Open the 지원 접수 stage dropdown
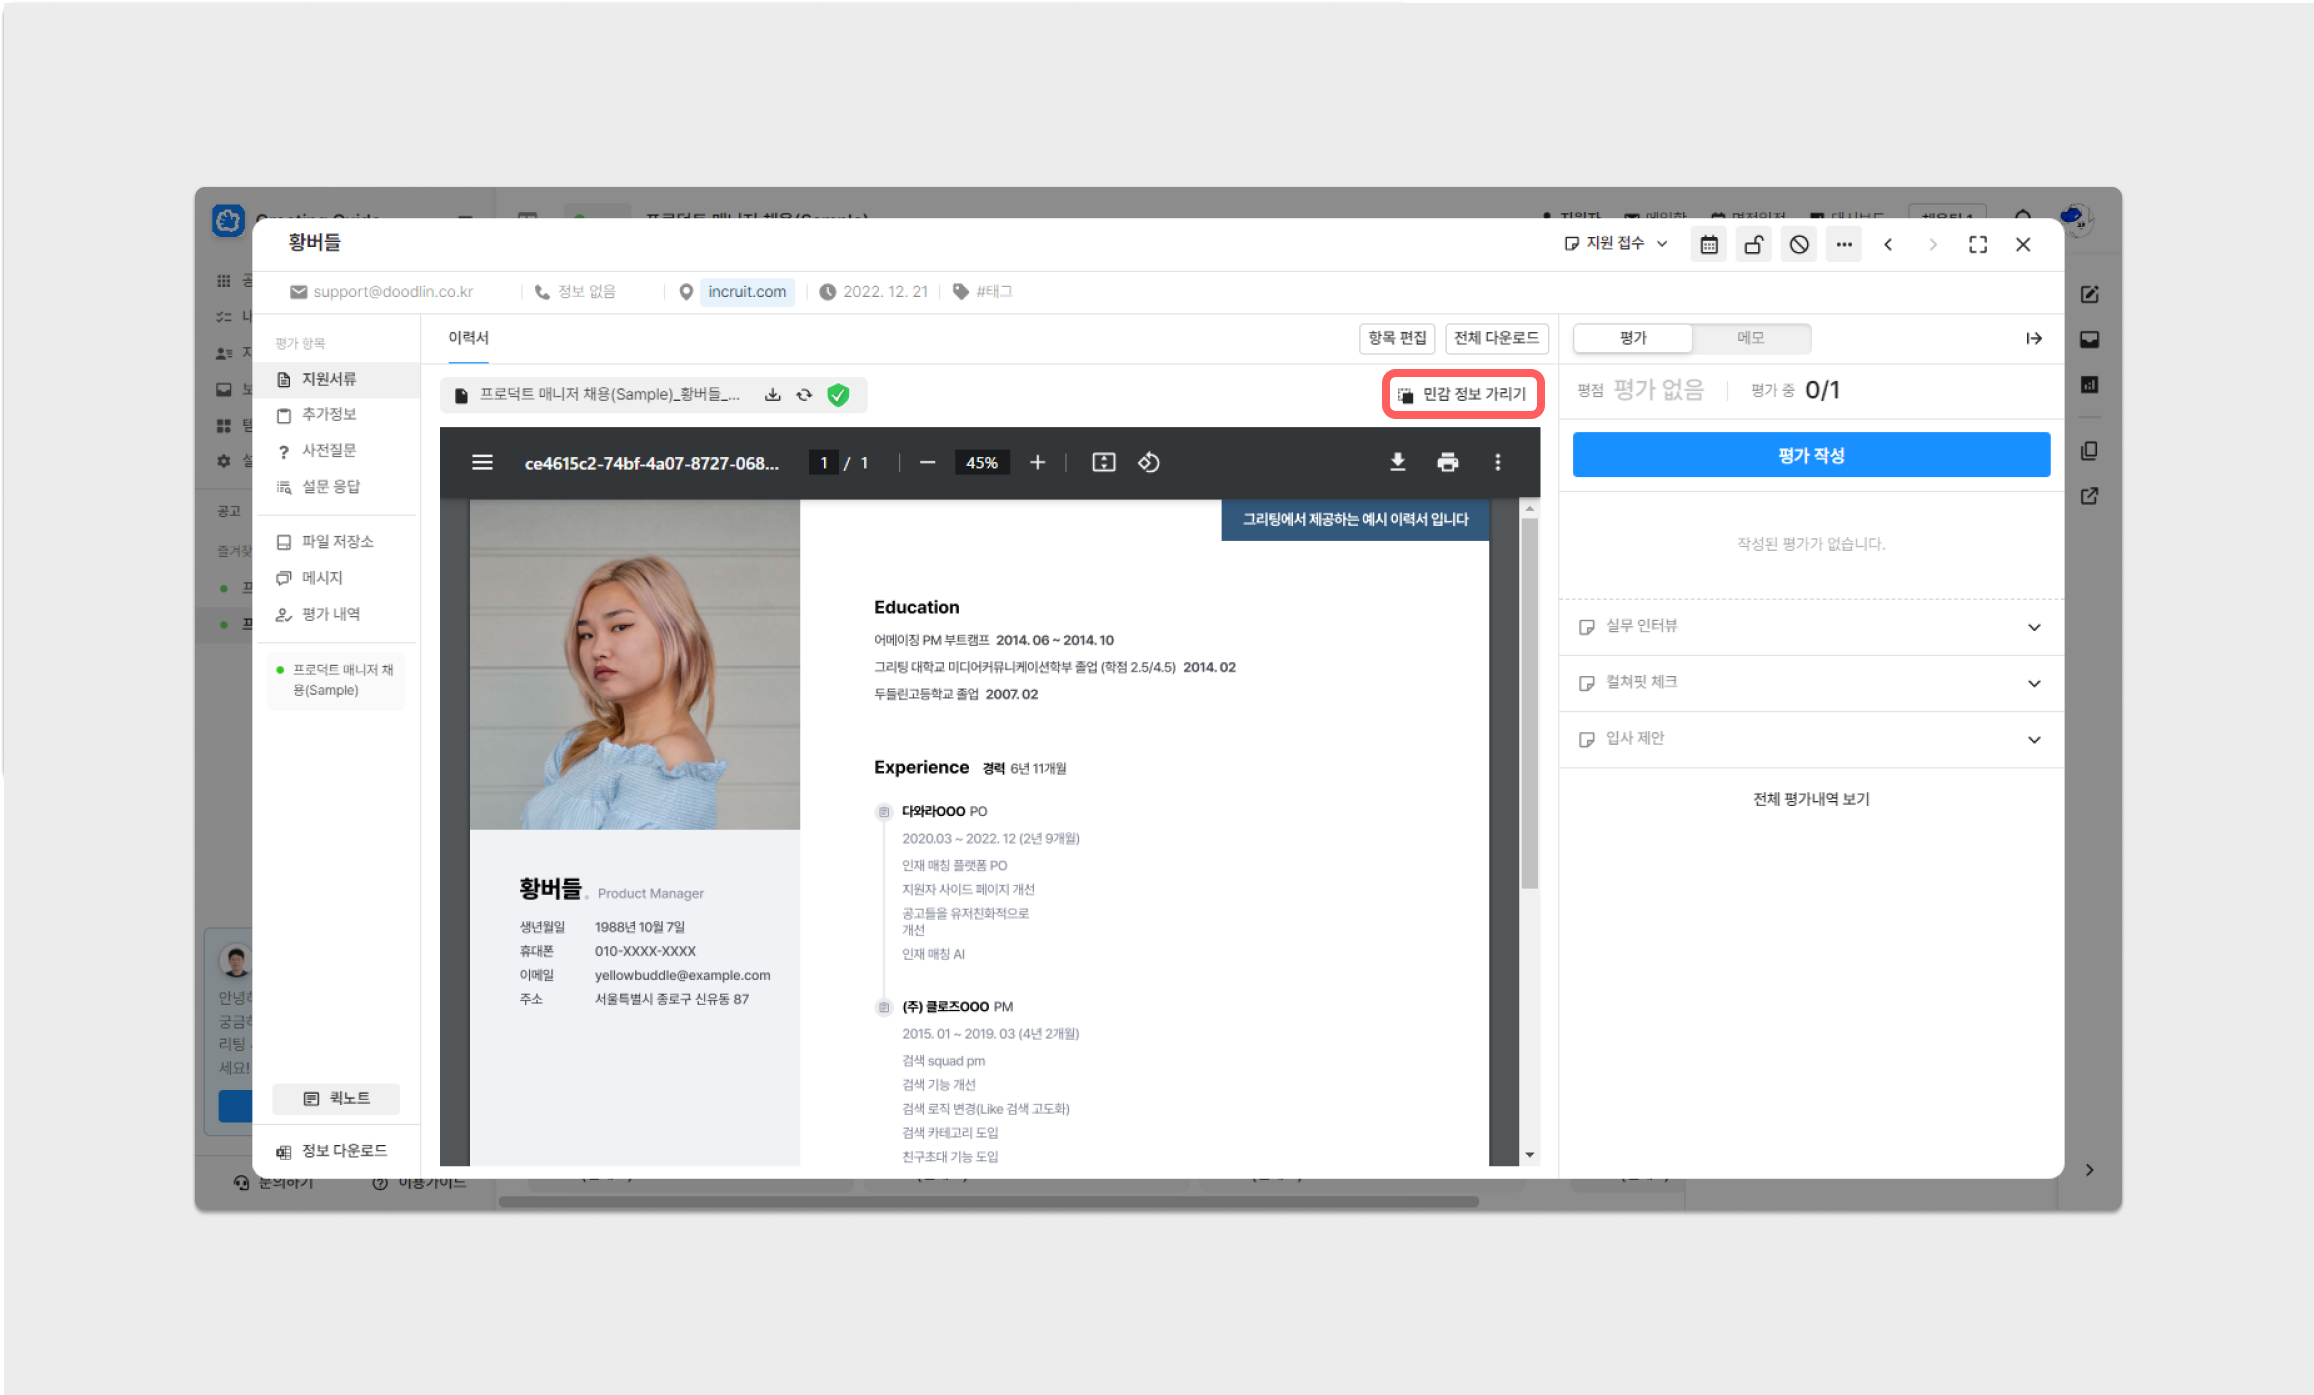This screenshot has height=1395, width=2314. click(1616, 244)
